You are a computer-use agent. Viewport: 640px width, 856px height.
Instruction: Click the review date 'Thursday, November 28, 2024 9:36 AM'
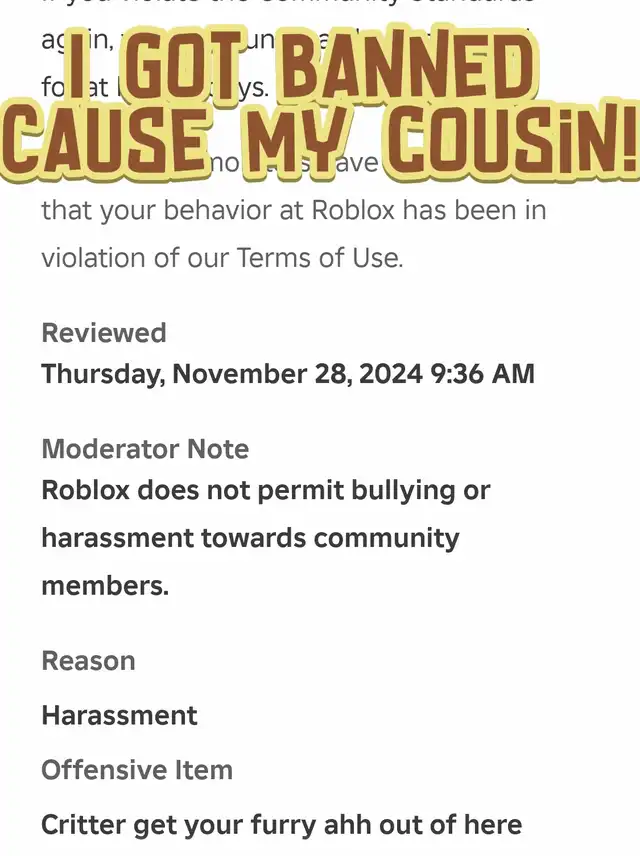point(288,374)
